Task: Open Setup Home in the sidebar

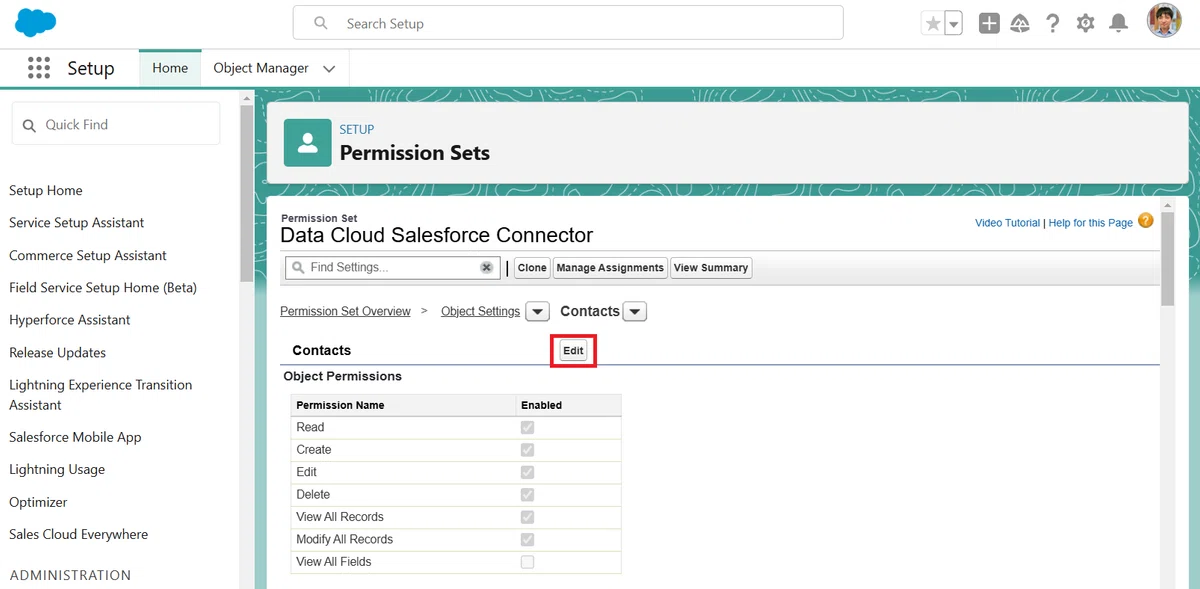Action: point(46,190)
